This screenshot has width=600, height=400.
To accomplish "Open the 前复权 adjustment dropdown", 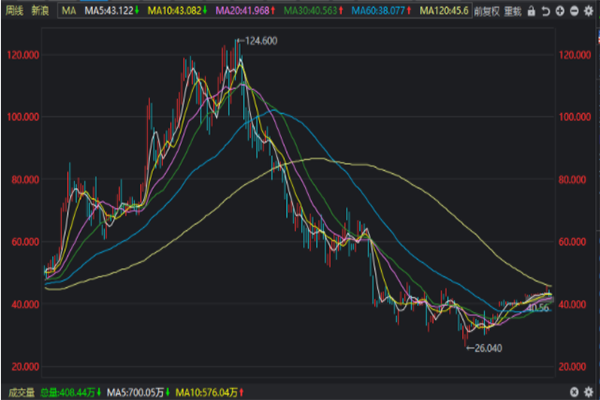I will tap(487, 11).
